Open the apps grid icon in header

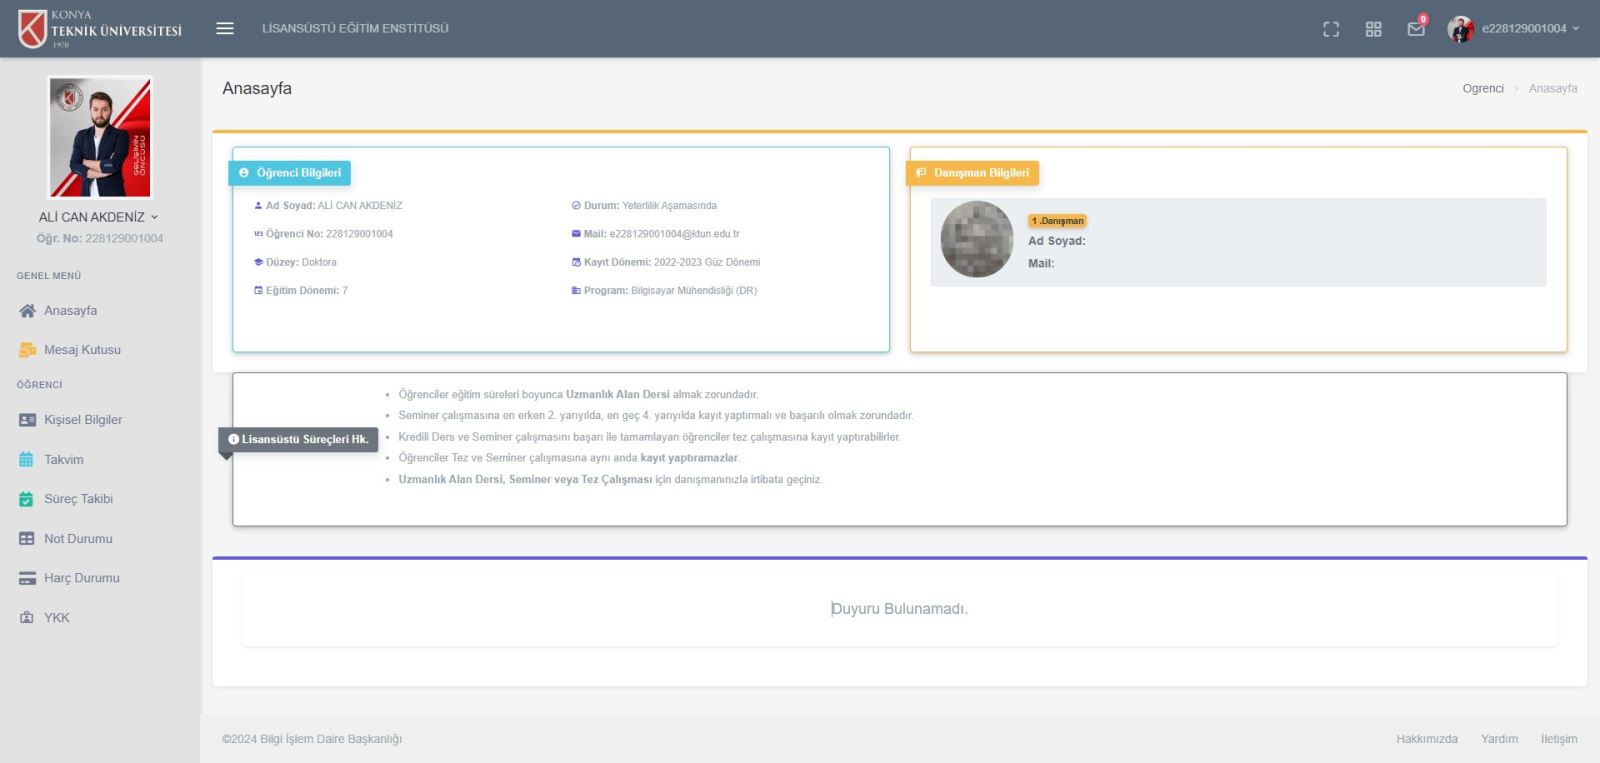pos(1373,29)
